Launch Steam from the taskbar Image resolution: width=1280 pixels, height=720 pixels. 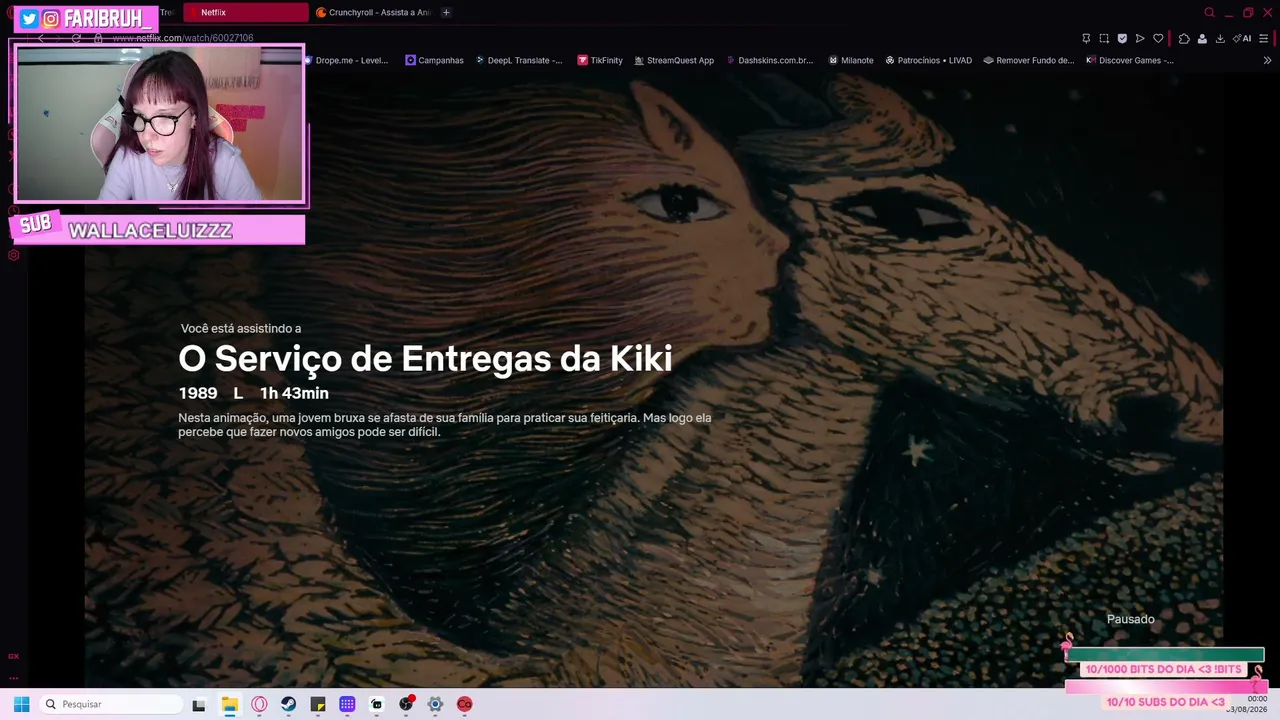(289, 705)
